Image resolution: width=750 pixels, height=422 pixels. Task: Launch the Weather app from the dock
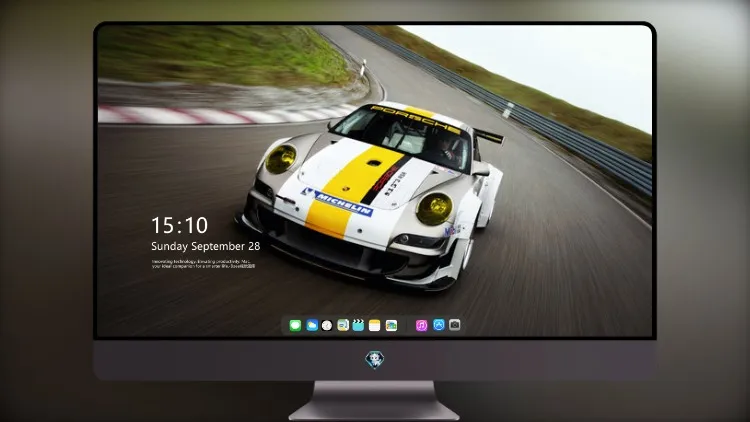point(312,325)
